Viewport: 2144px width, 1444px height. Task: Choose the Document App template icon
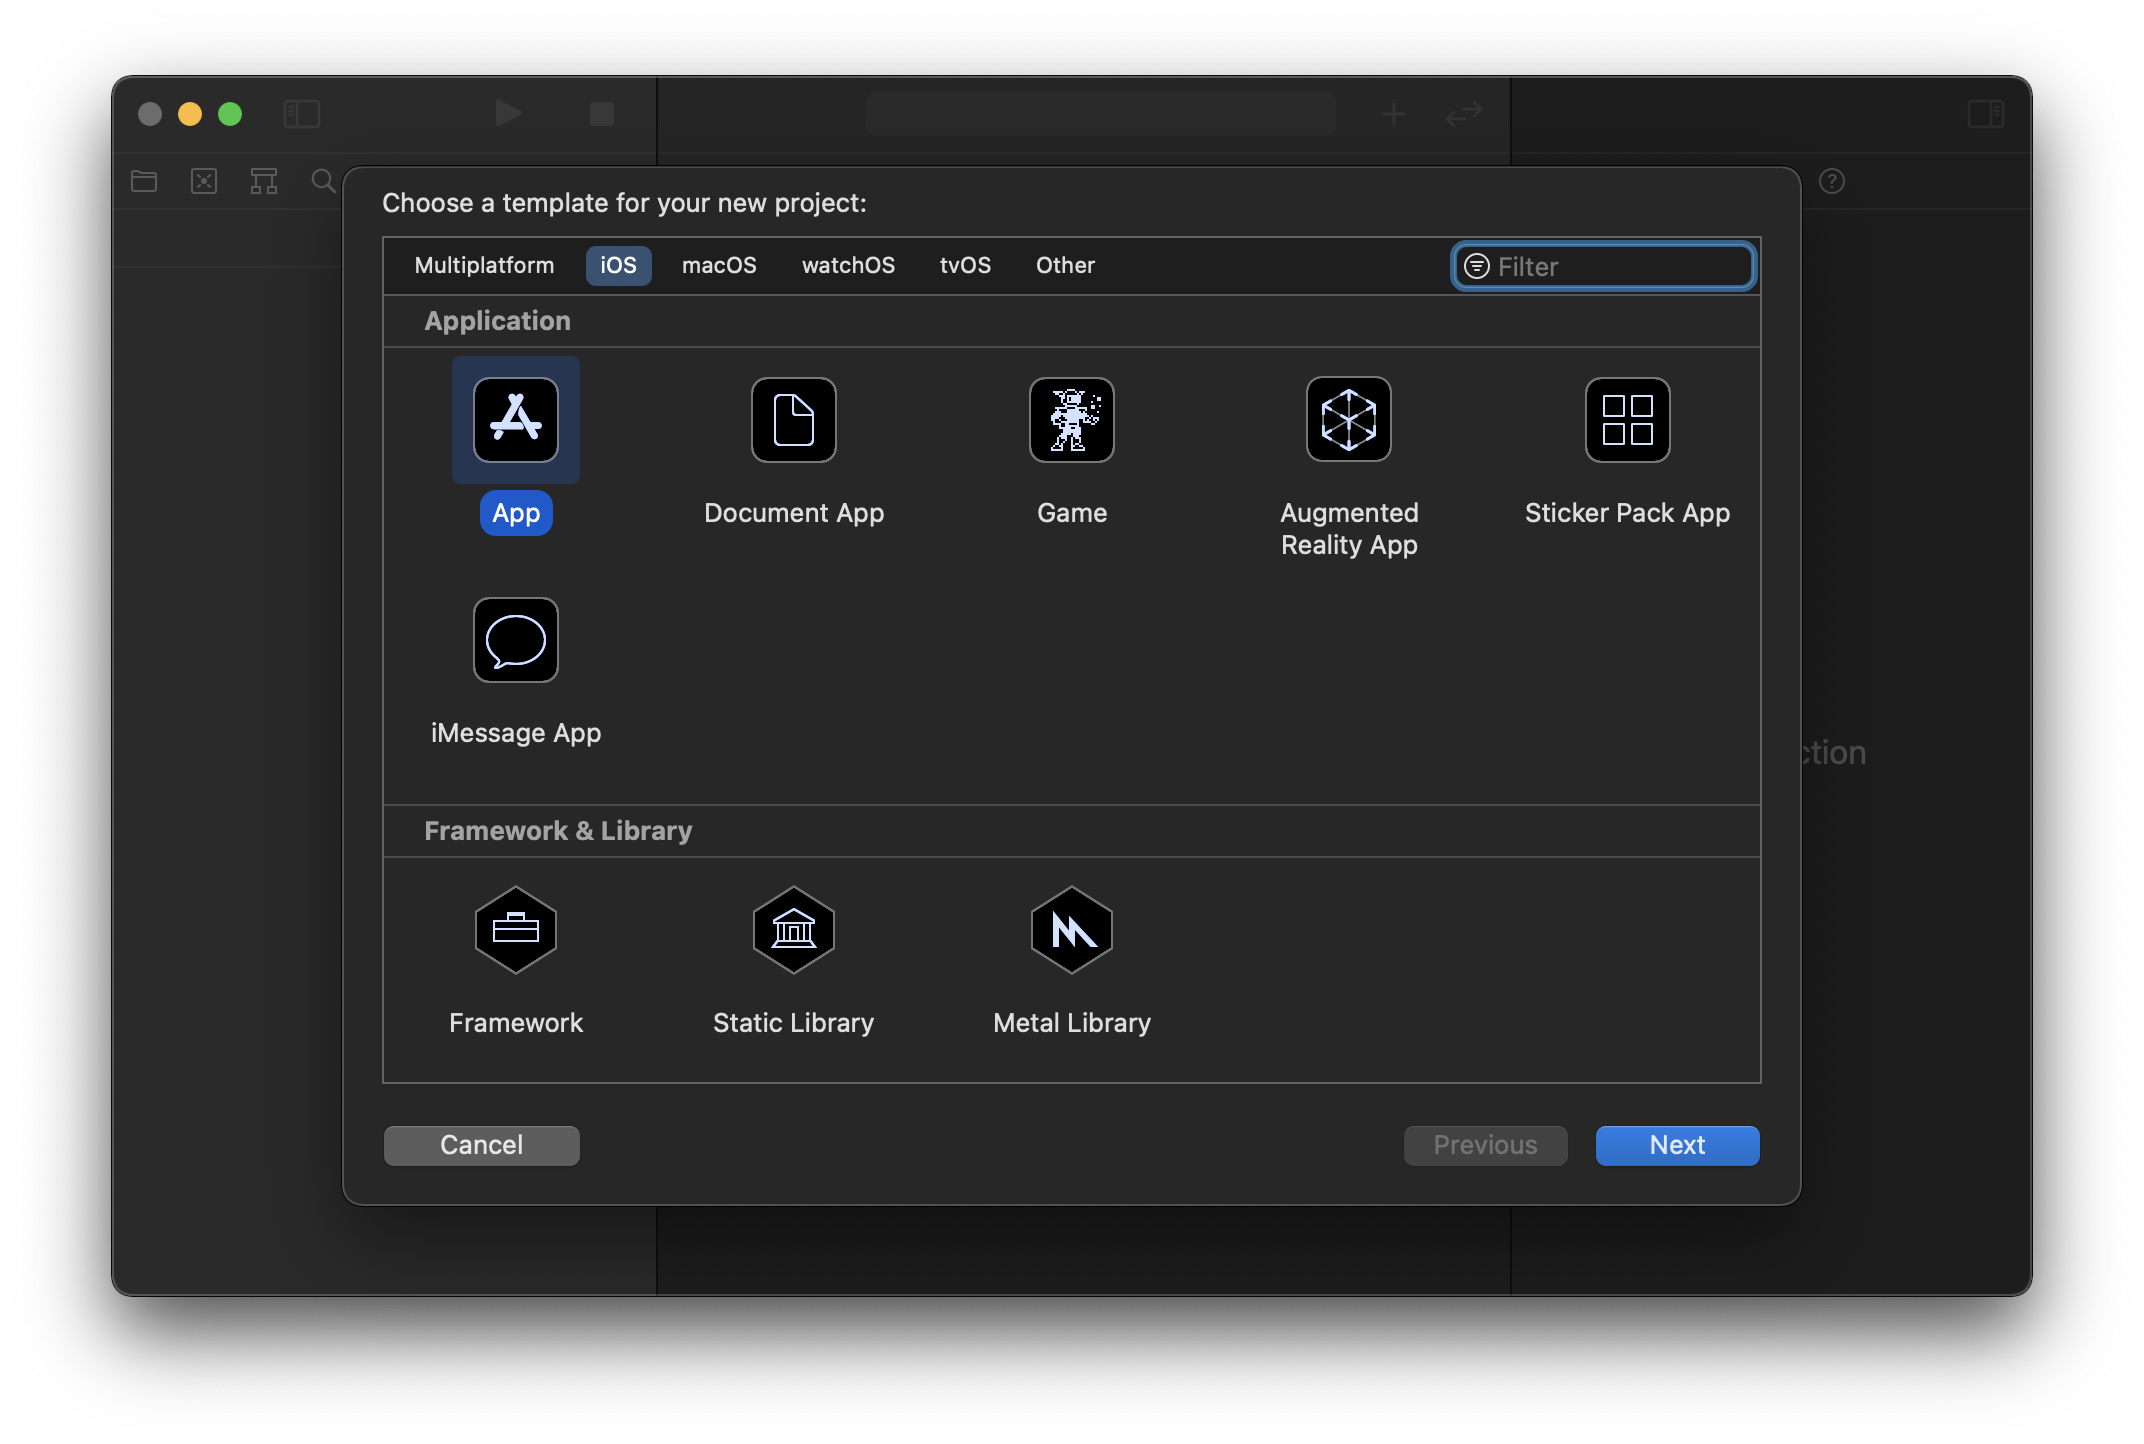coord(794,420)
